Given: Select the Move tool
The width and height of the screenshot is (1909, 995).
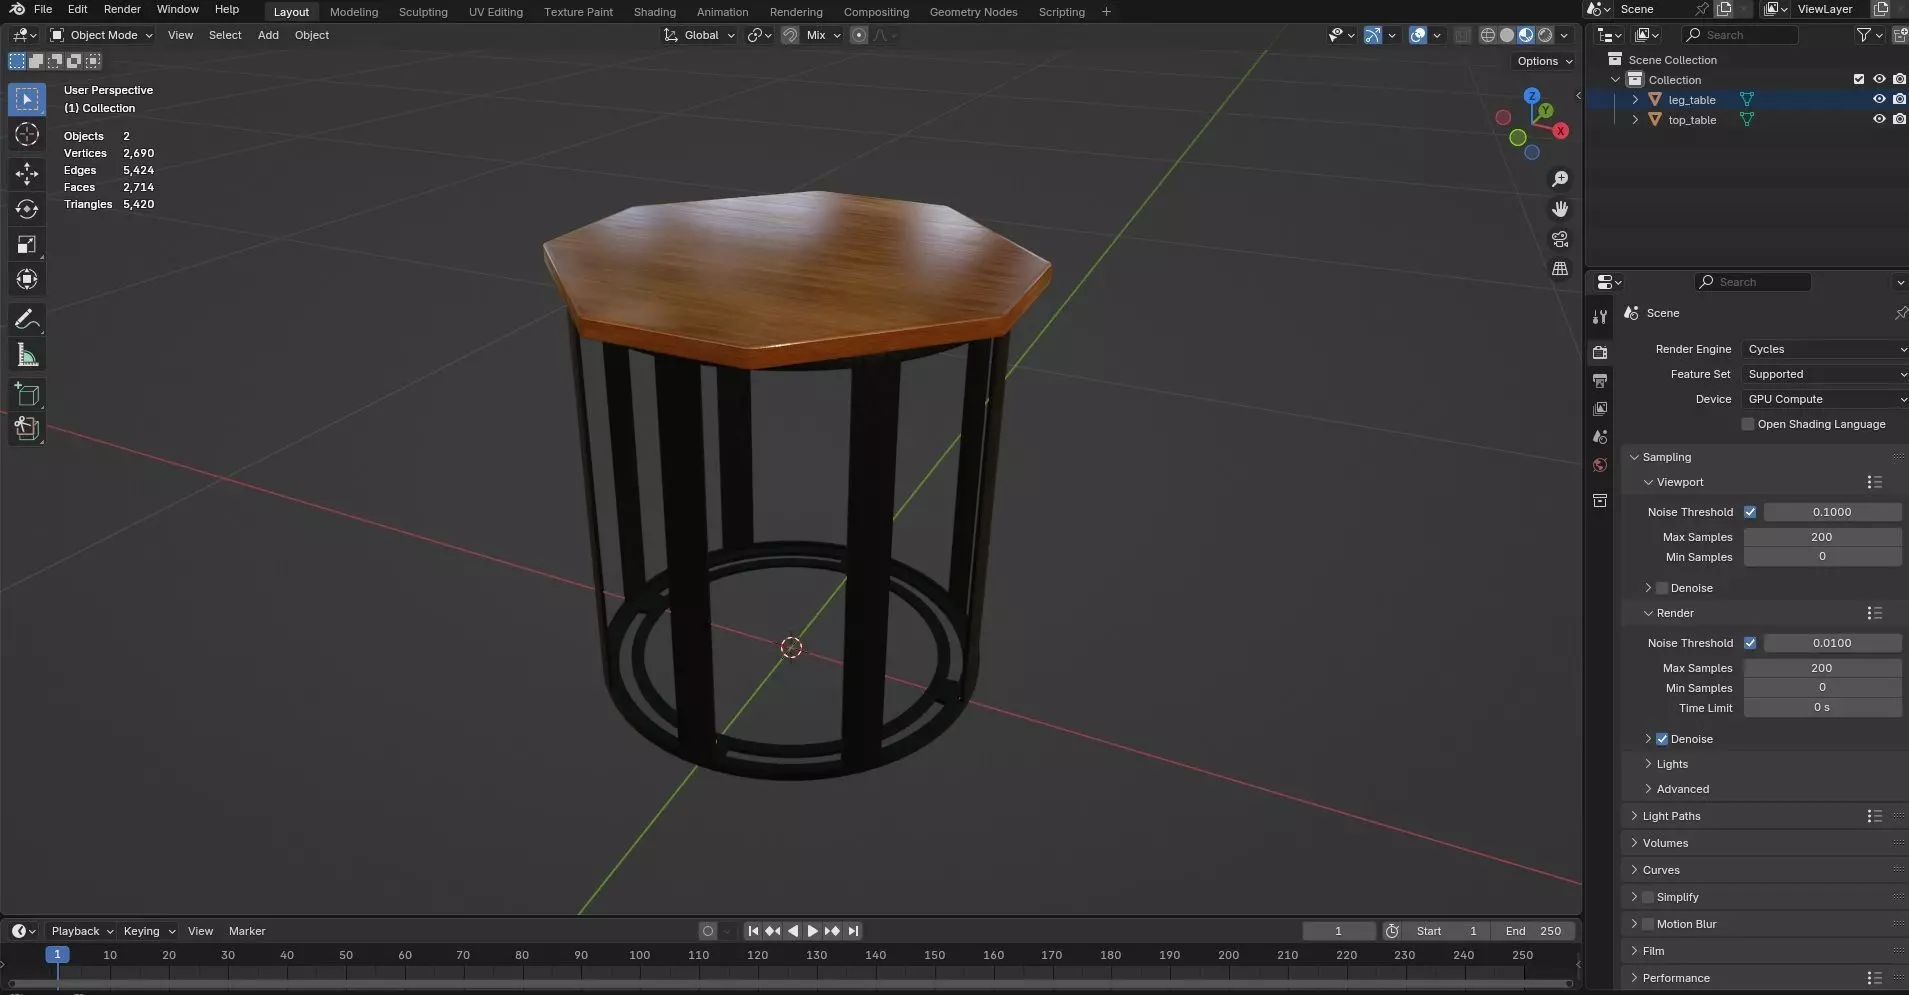Looking at the screenshot, I should tap(27, 174).
